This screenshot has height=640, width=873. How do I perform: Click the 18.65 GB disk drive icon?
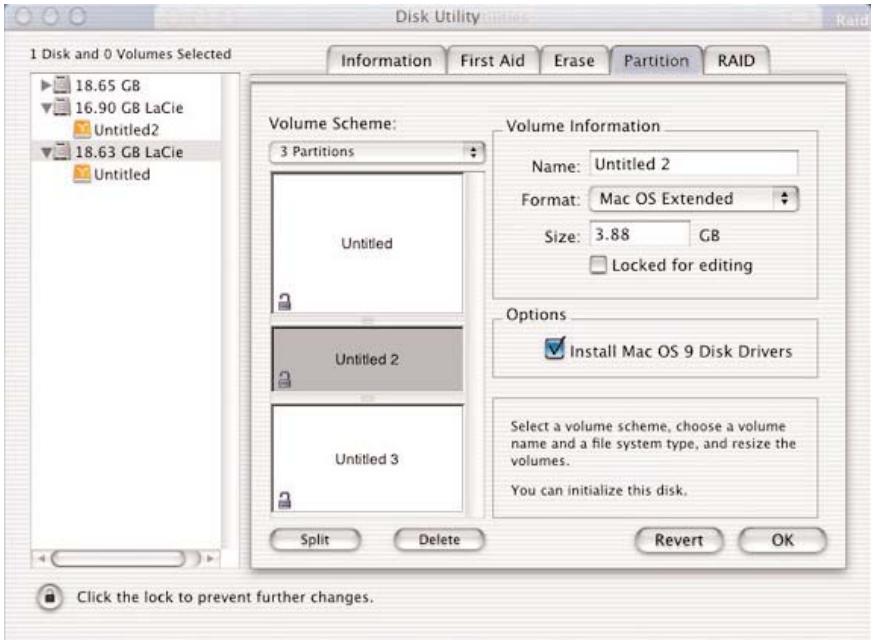(62, 85)
